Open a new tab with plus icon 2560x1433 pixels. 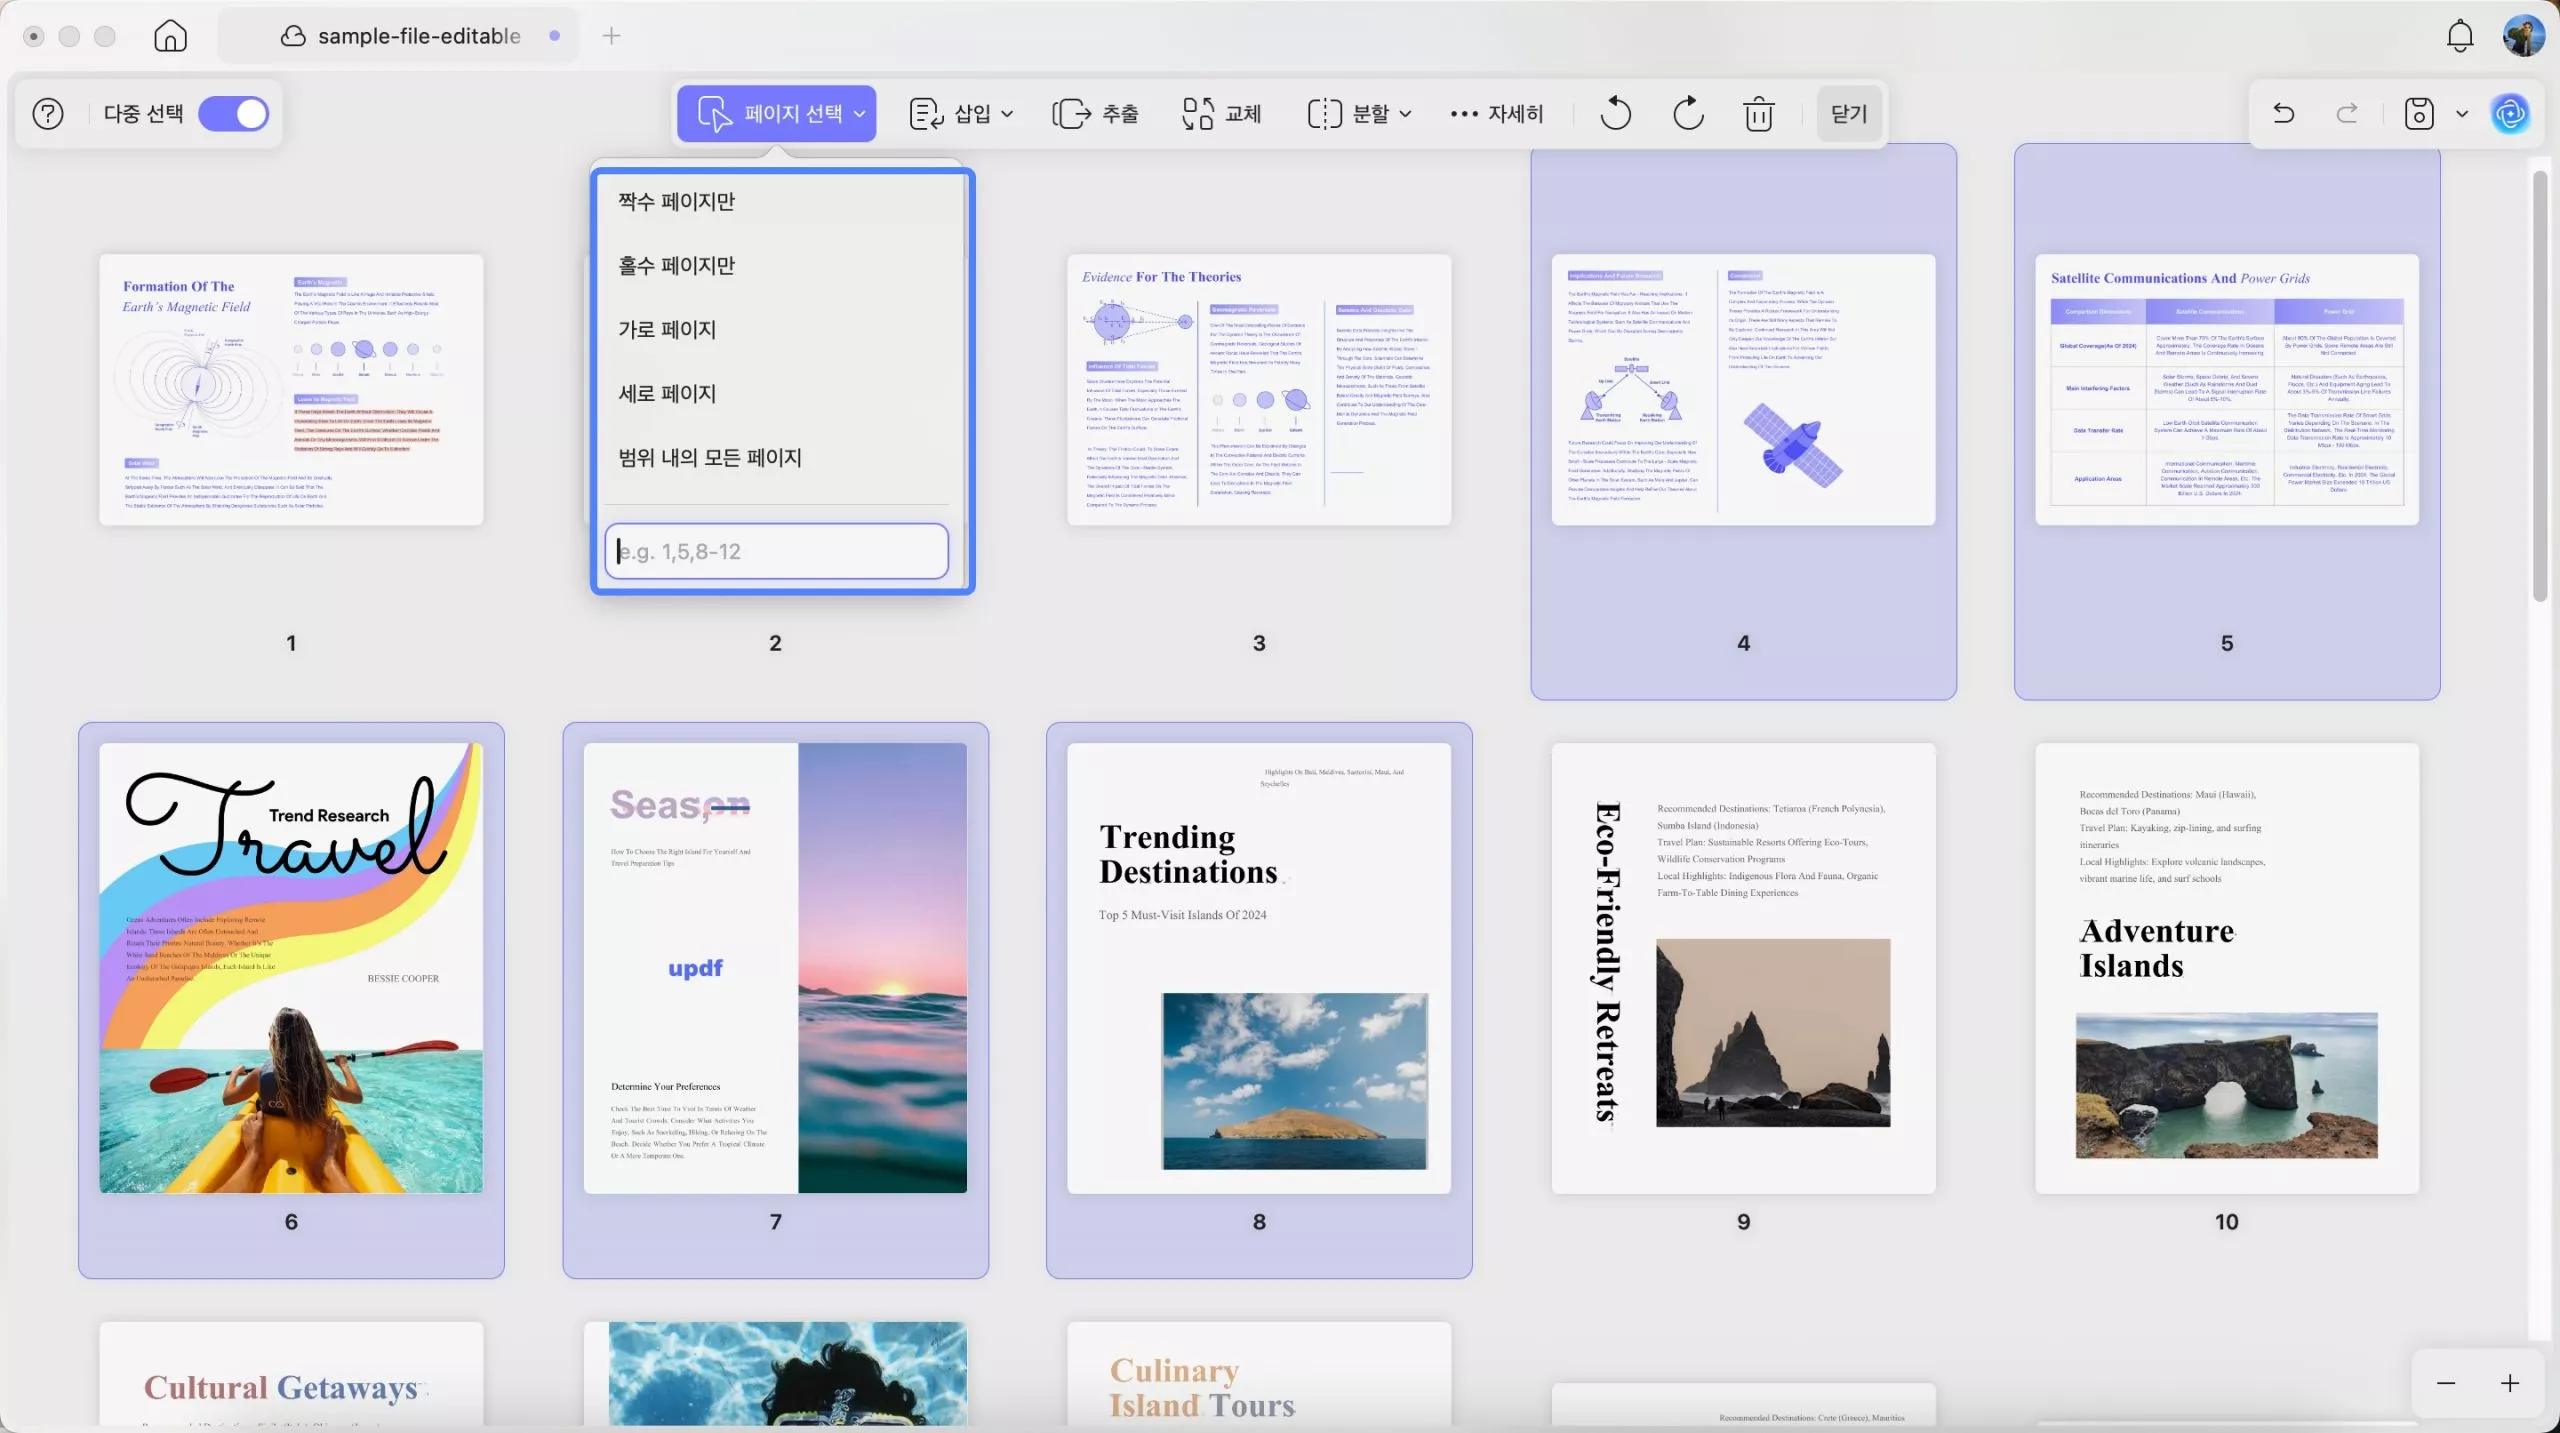[611, 36]
